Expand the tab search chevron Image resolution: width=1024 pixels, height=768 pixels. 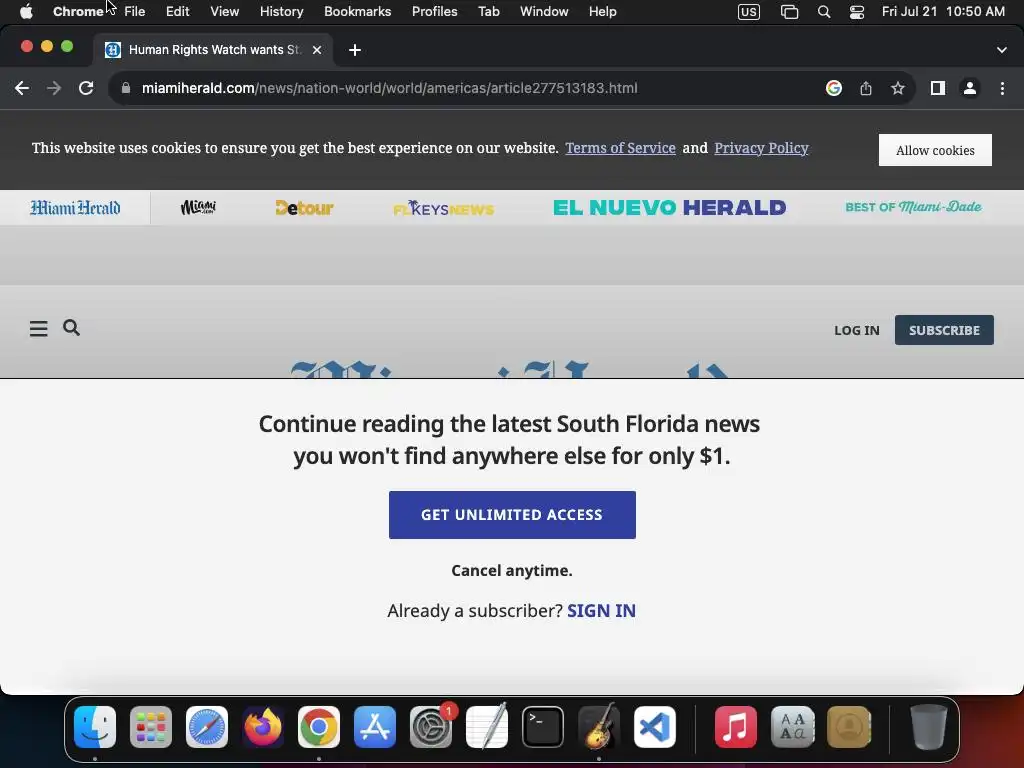coord(1002,50)
